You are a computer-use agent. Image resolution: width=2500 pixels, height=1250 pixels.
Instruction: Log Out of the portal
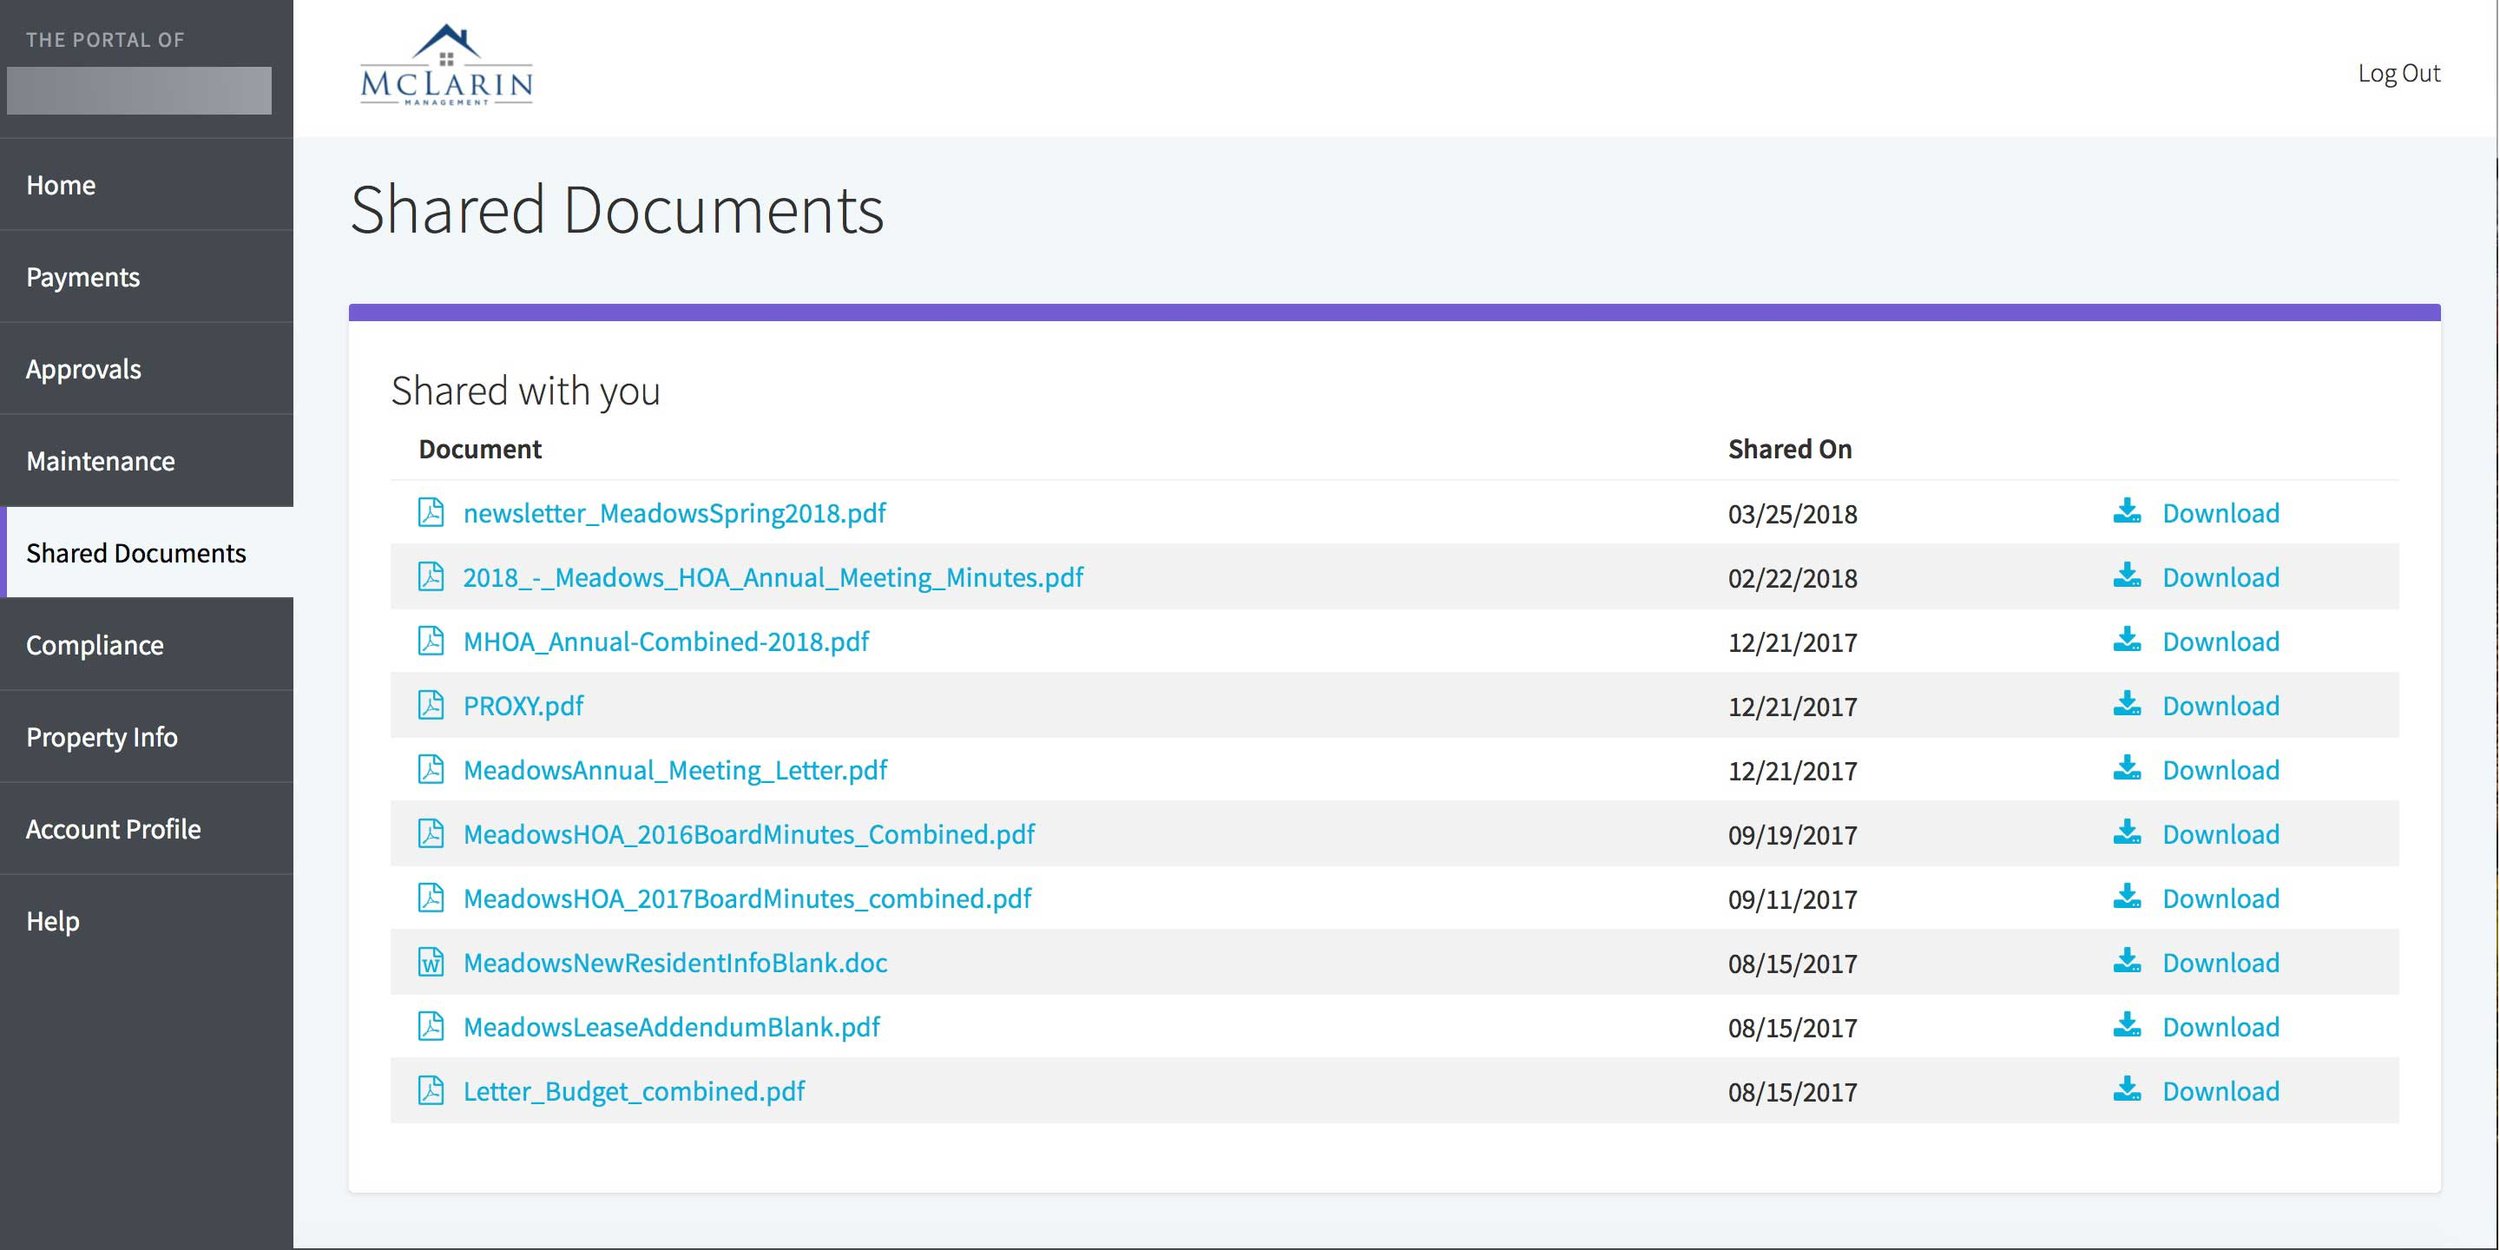(2398, 73)
